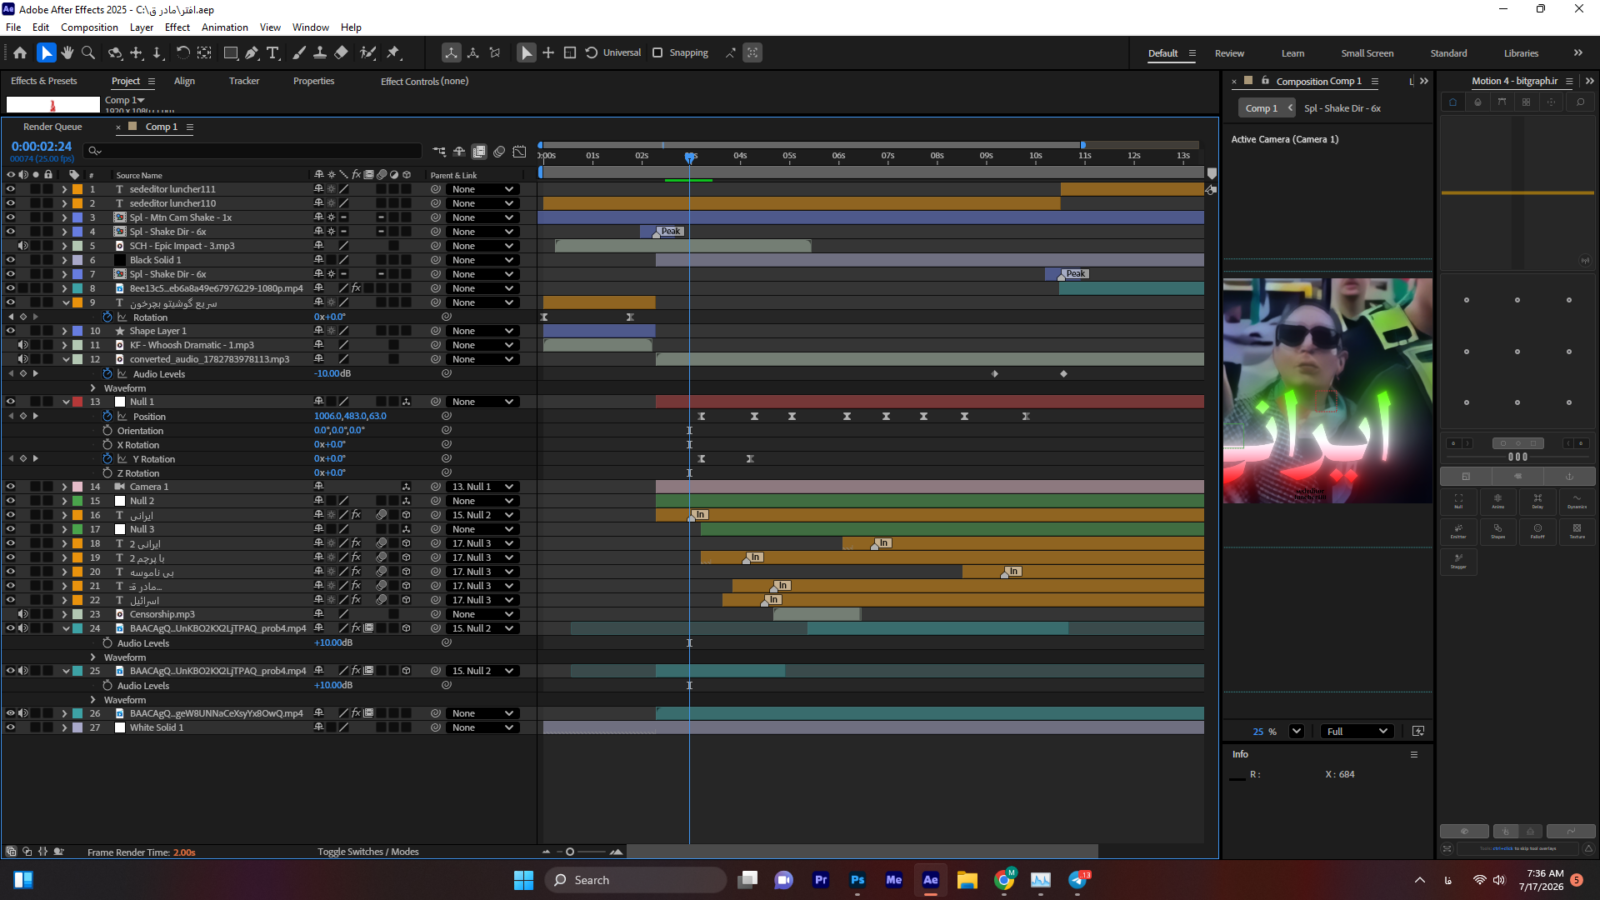Hide the Shape Layer 1 layer
The image size is (1600, 900).
[x=11, y=331]
